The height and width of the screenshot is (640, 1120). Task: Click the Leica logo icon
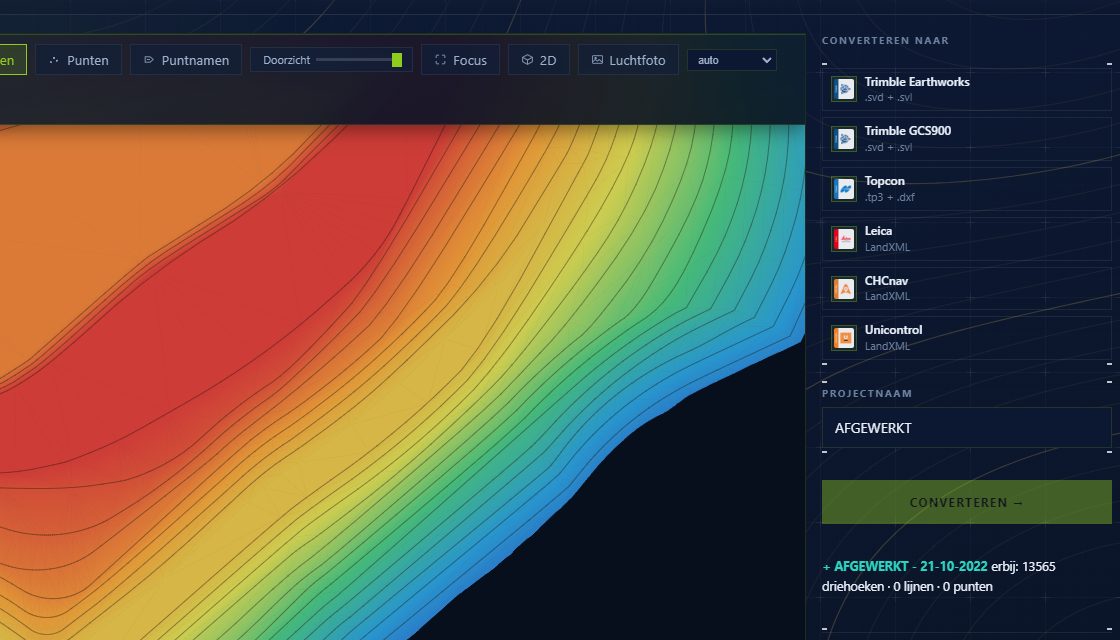[x=844, y=239]
